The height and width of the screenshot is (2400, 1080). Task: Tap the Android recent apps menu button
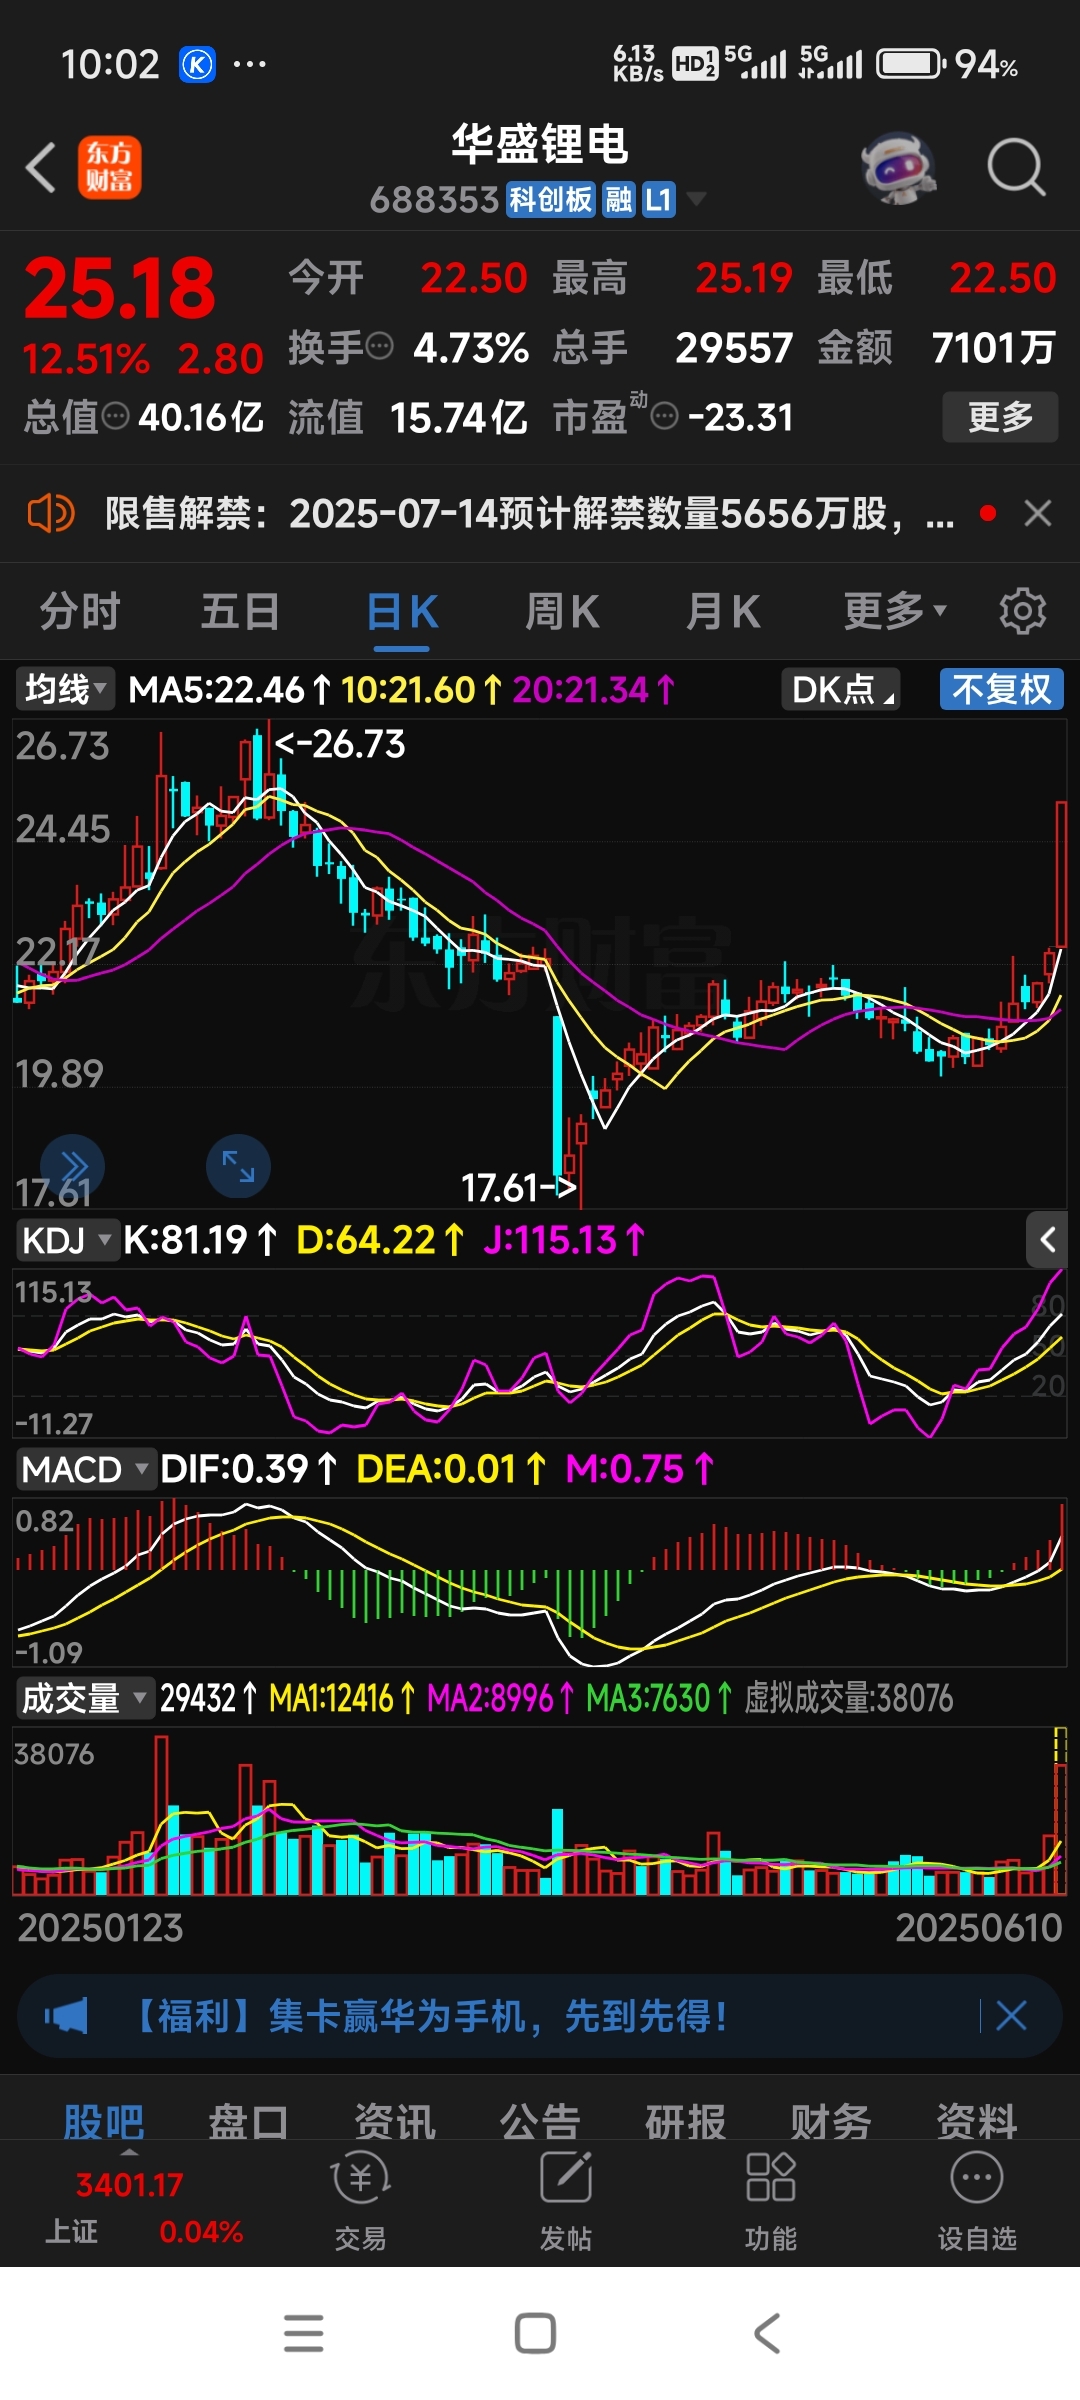point(304,2333)
